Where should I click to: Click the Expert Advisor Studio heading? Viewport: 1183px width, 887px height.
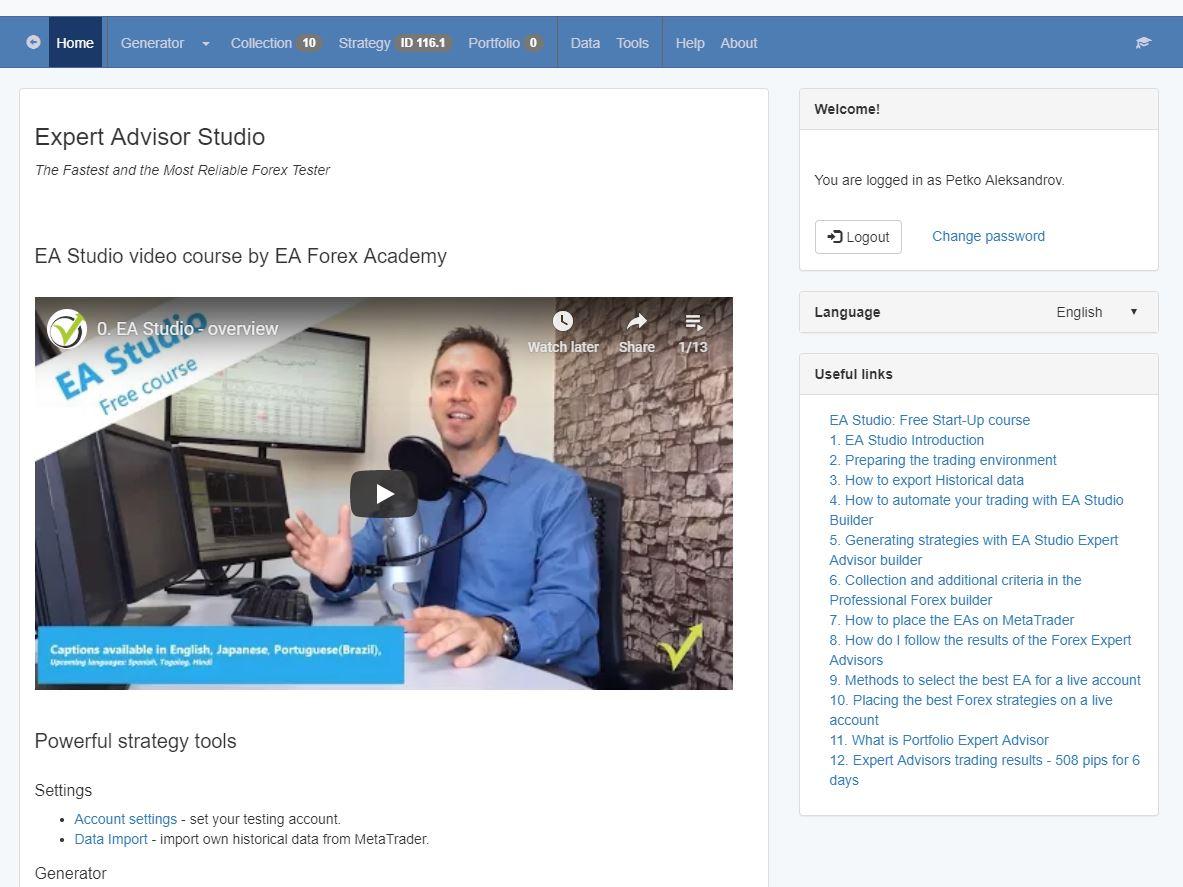pos(149,137)
